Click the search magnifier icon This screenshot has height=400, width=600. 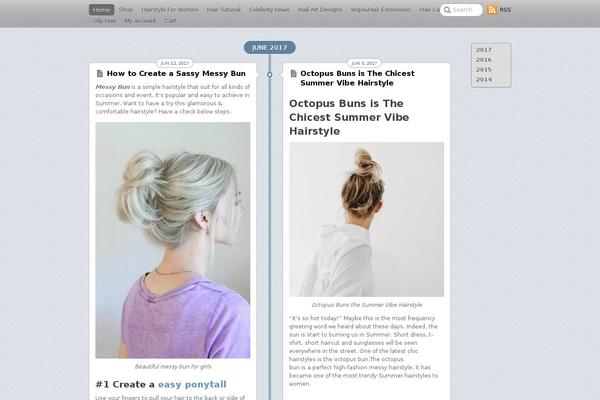tap(447, 10)
